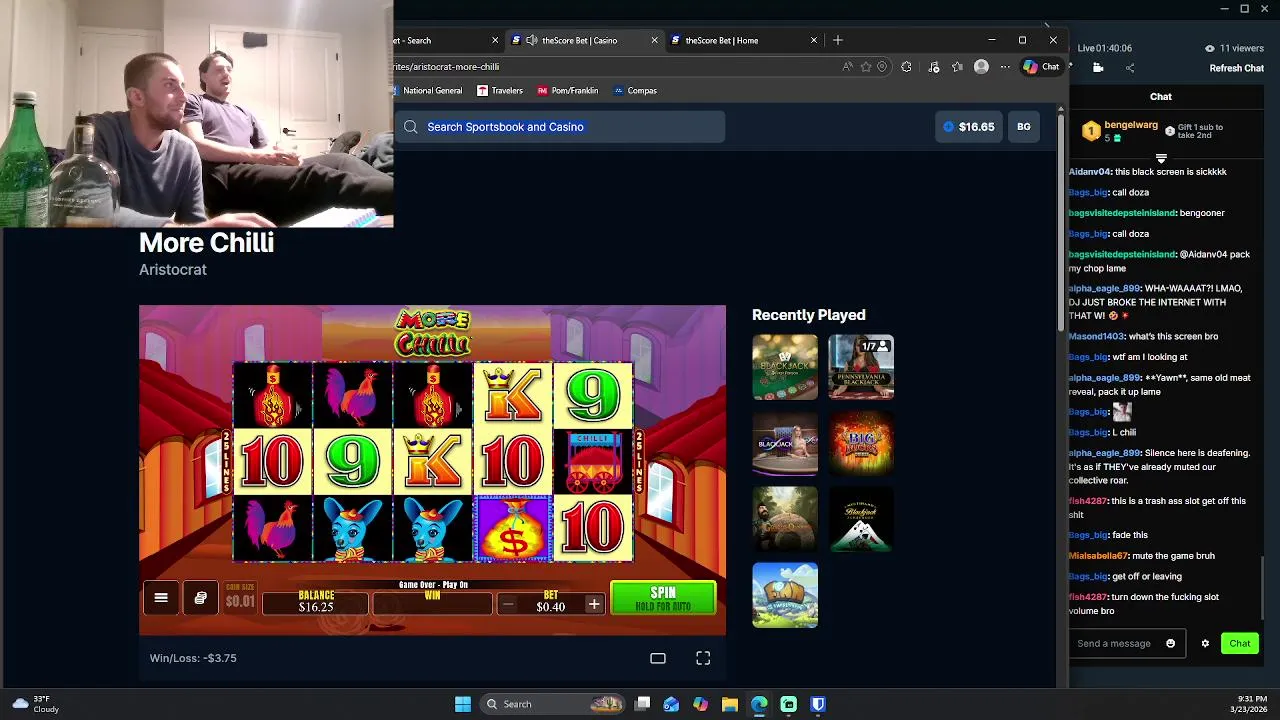The height and width of the screenshot is (720, 1280).
Task: Click Refresh Chat in stream panel
Action: tap(1236, 68)
